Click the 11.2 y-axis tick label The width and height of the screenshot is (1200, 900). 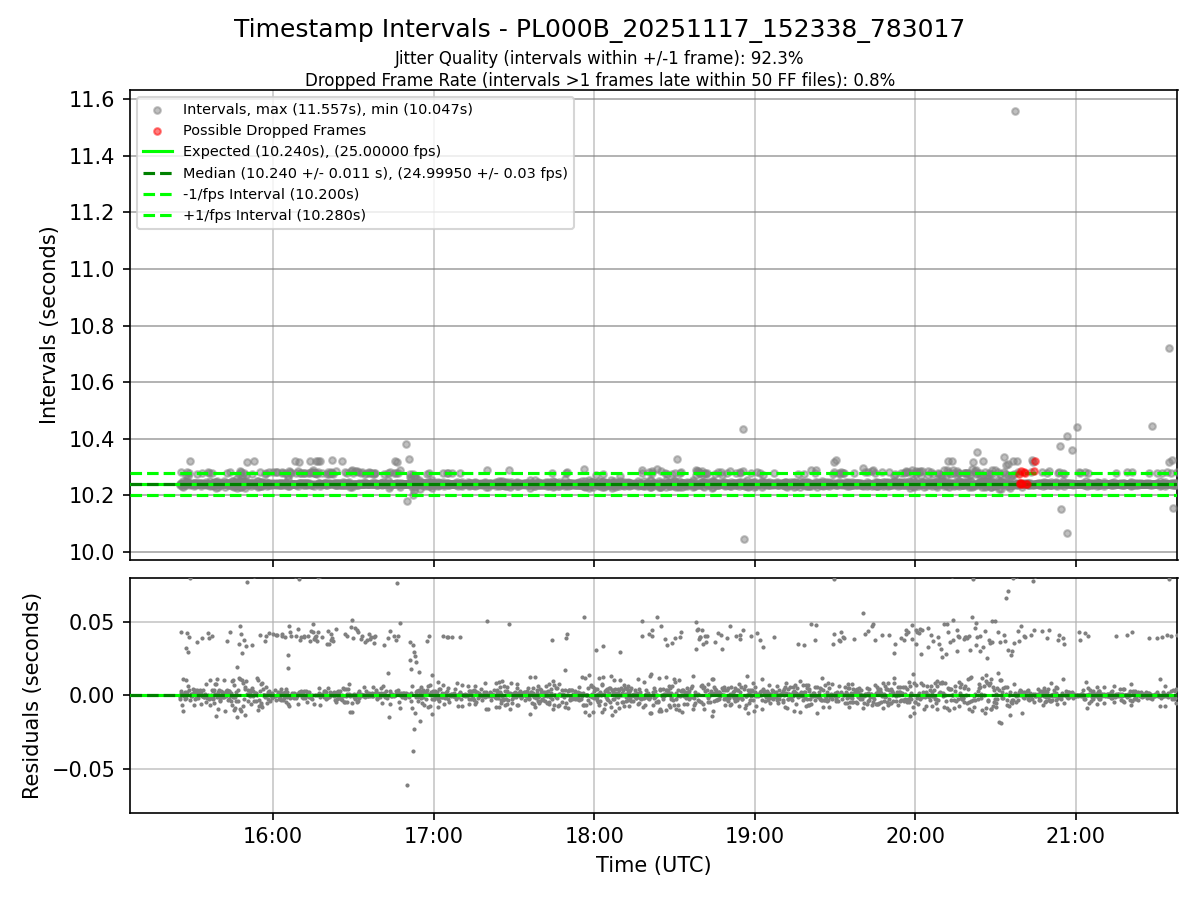(x=94, y=213)
